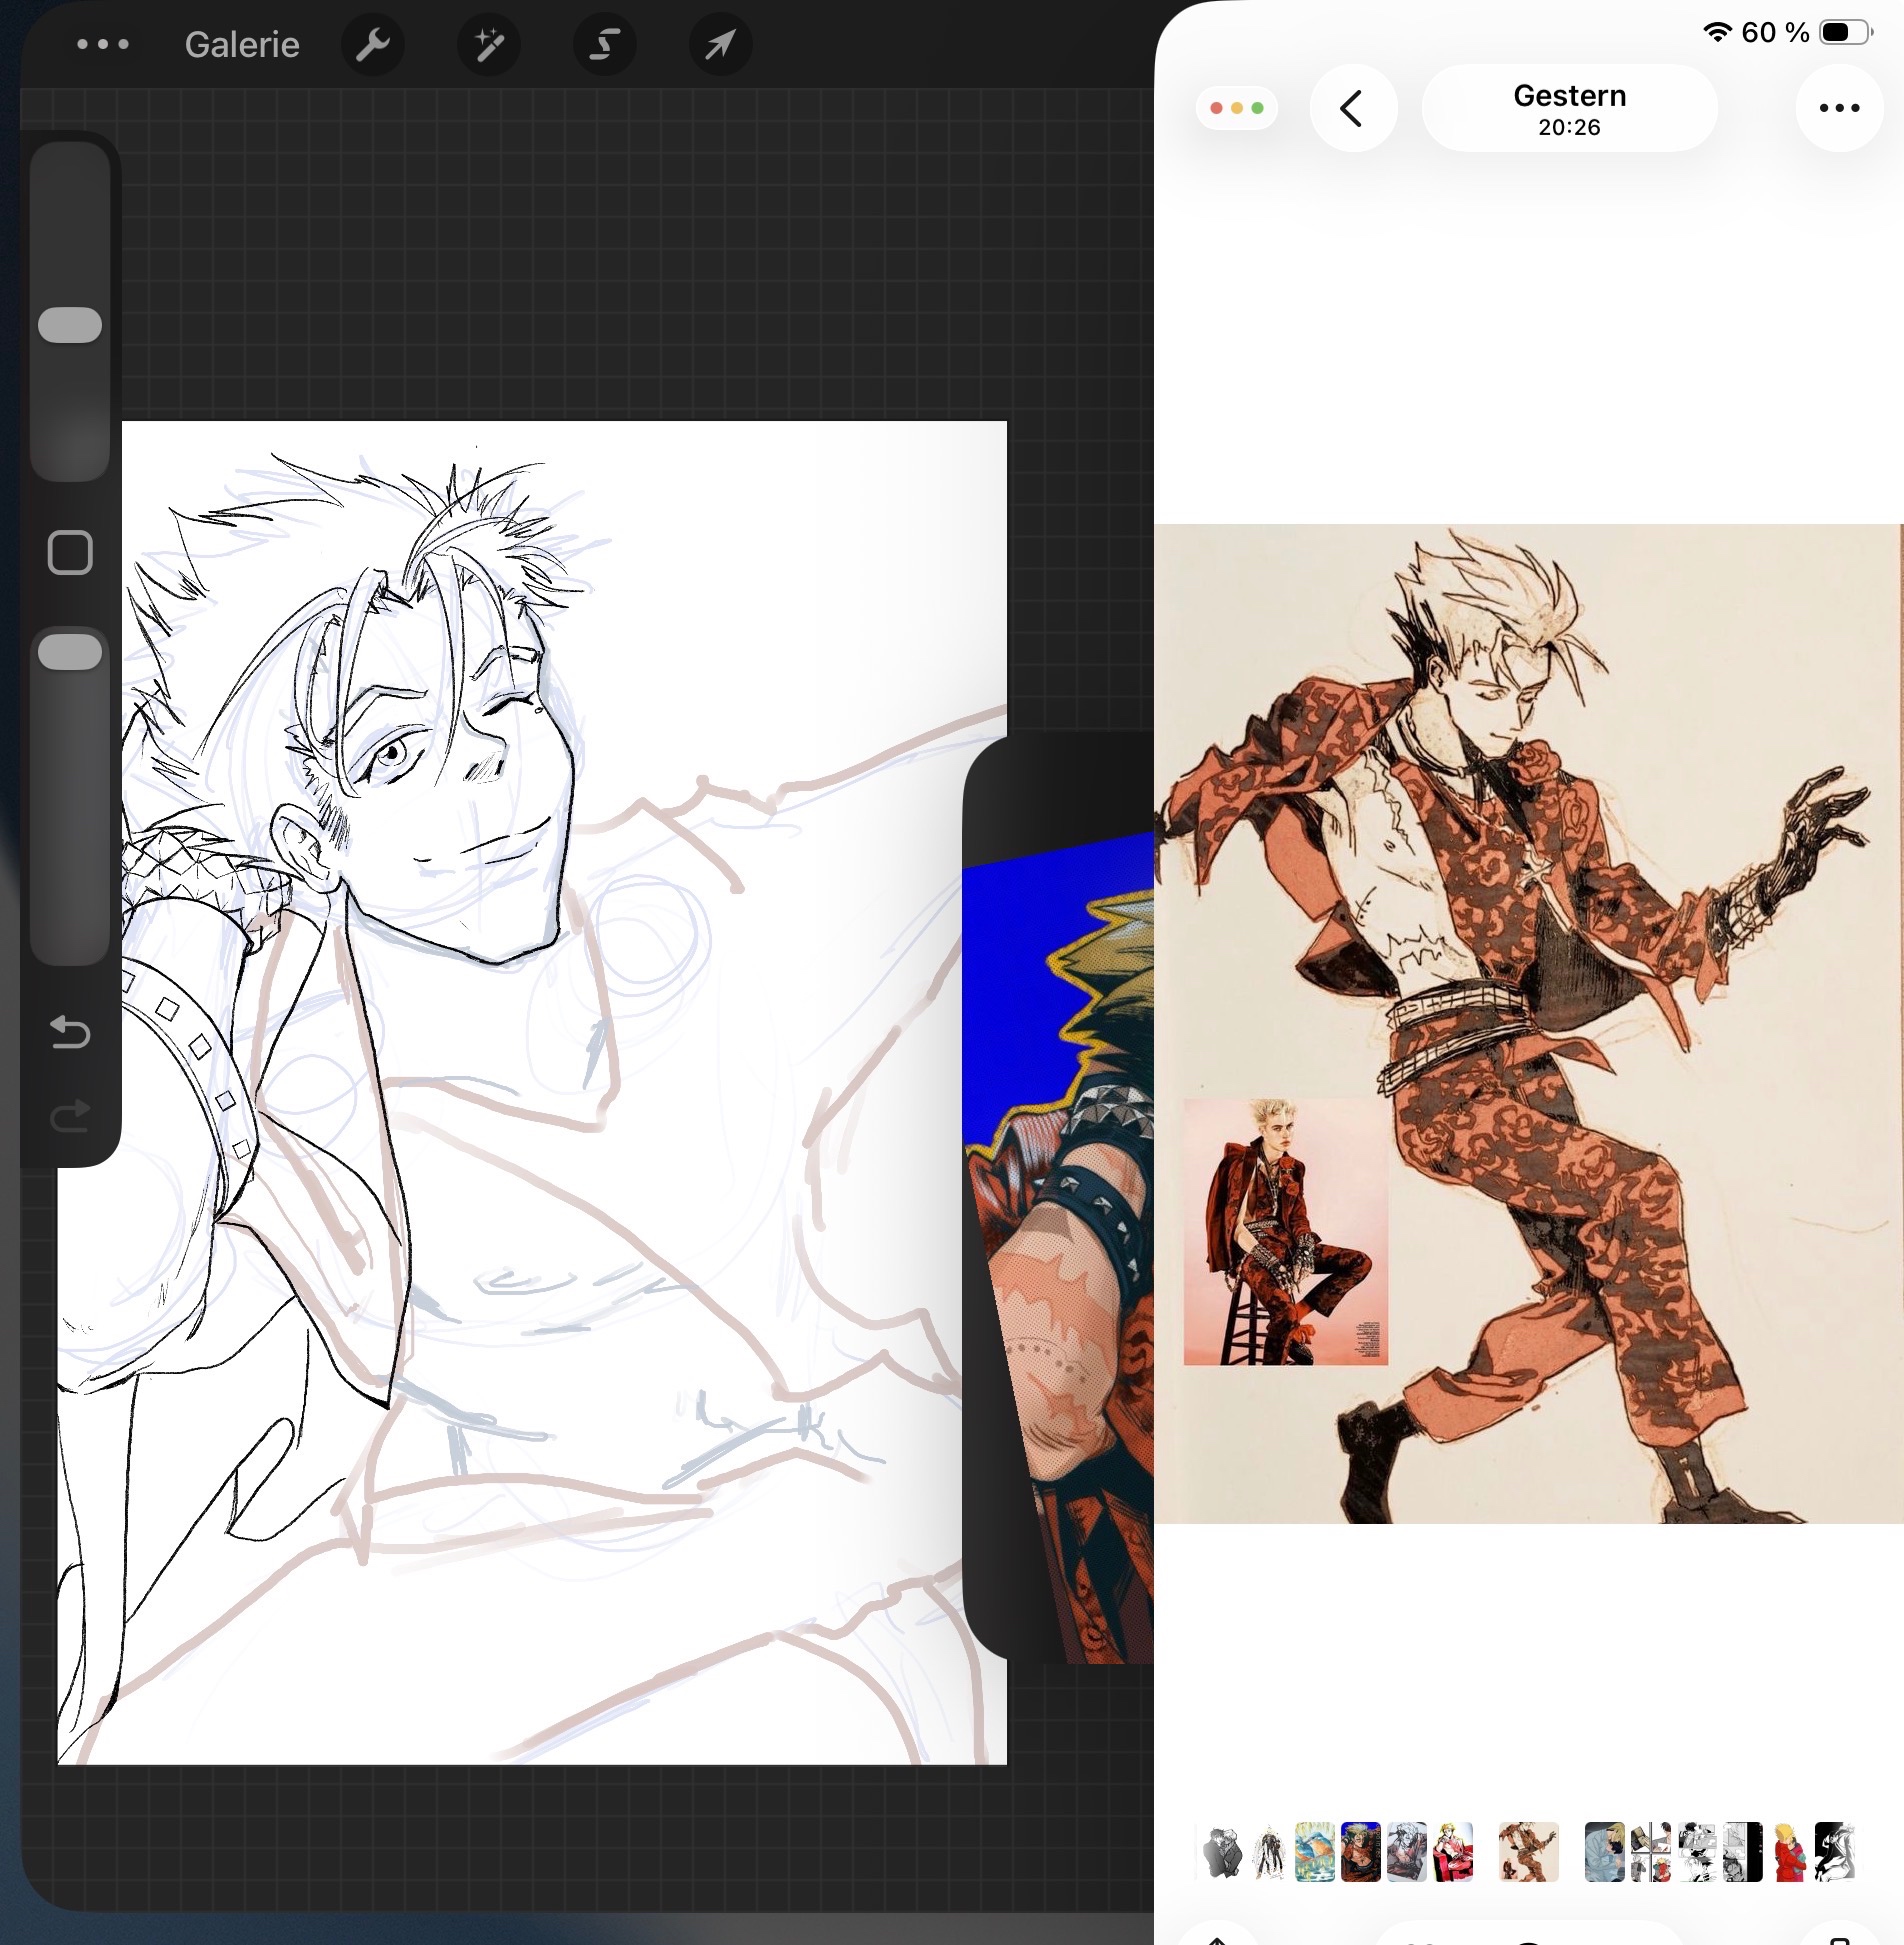Image resolution: width=1904 pixels, height=1945 pixels.
Task: Select the Transform arrow tool
Action: (x=720, y=45)
